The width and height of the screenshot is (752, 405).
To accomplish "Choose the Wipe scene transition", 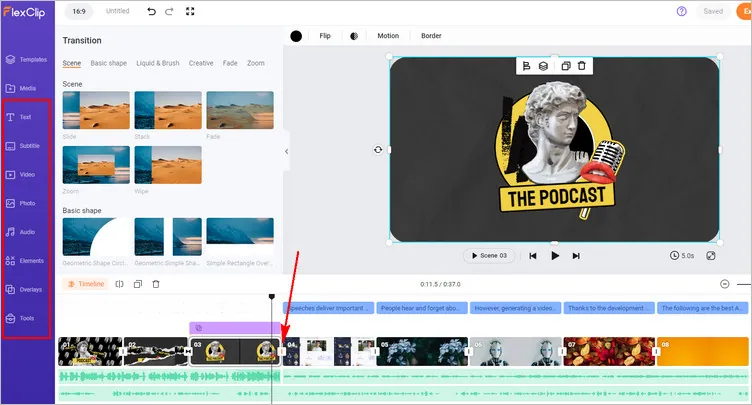I will tap(168, 165).
